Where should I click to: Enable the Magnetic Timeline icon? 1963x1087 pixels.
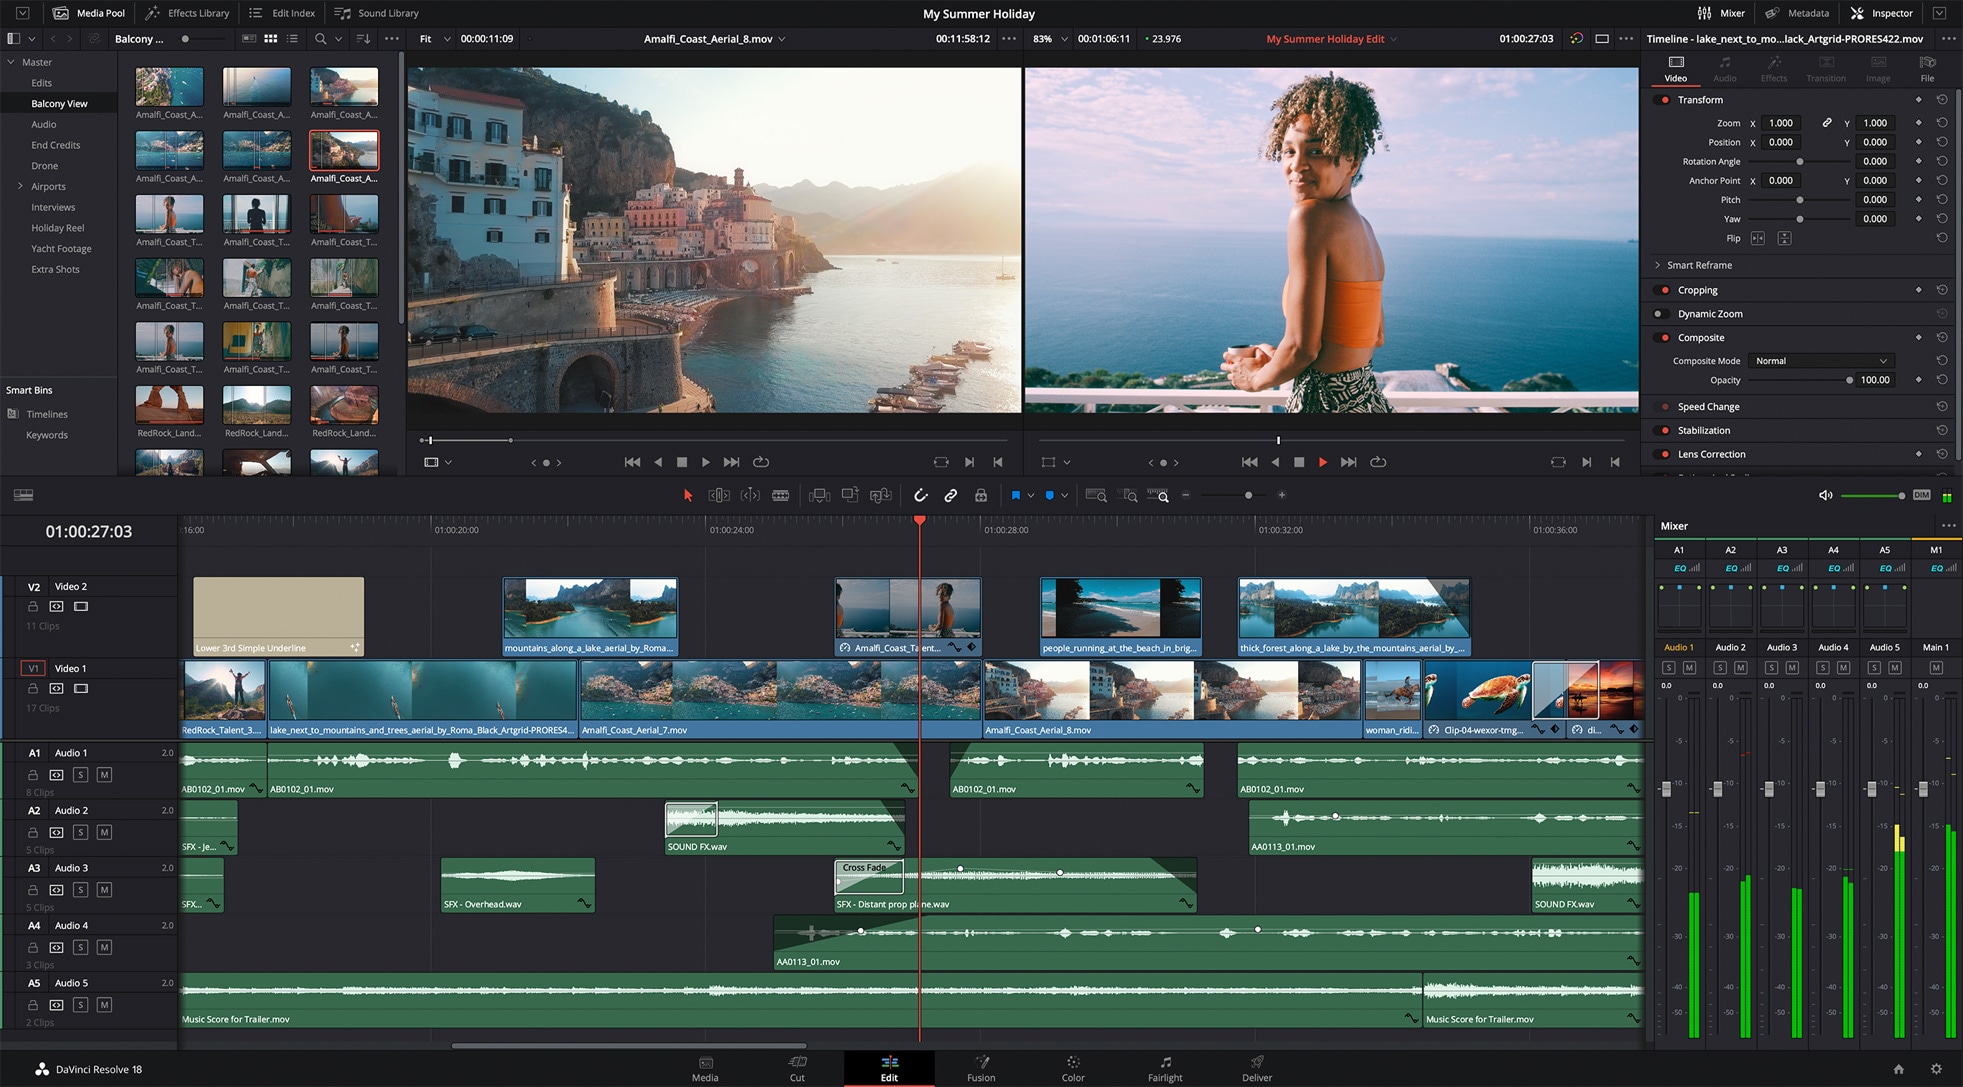(x=919, y=495)
